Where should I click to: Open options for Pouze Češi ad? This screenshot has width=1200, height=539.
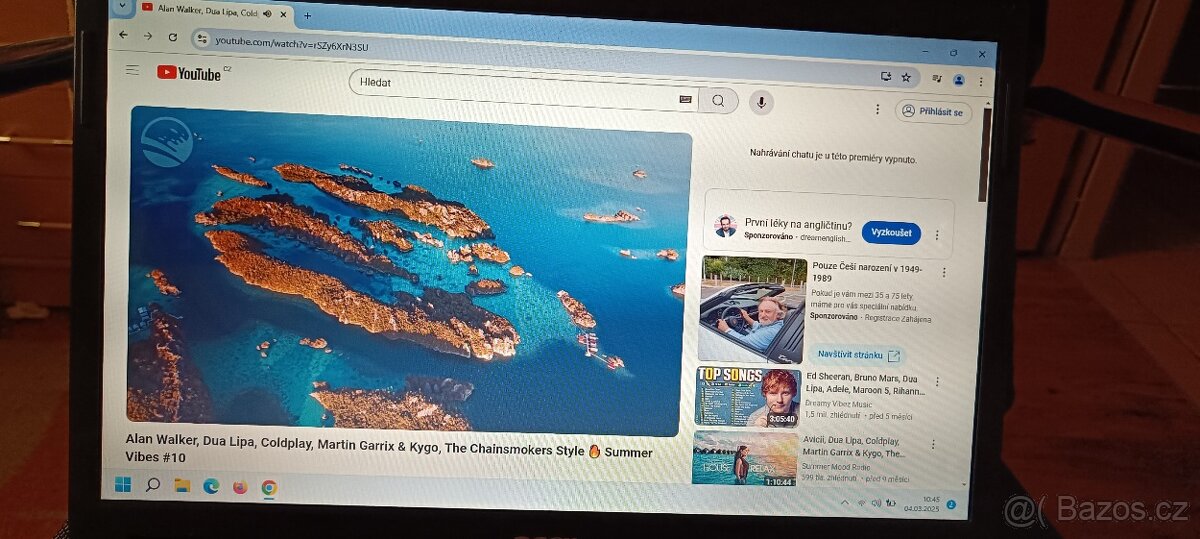coord(943,272)
